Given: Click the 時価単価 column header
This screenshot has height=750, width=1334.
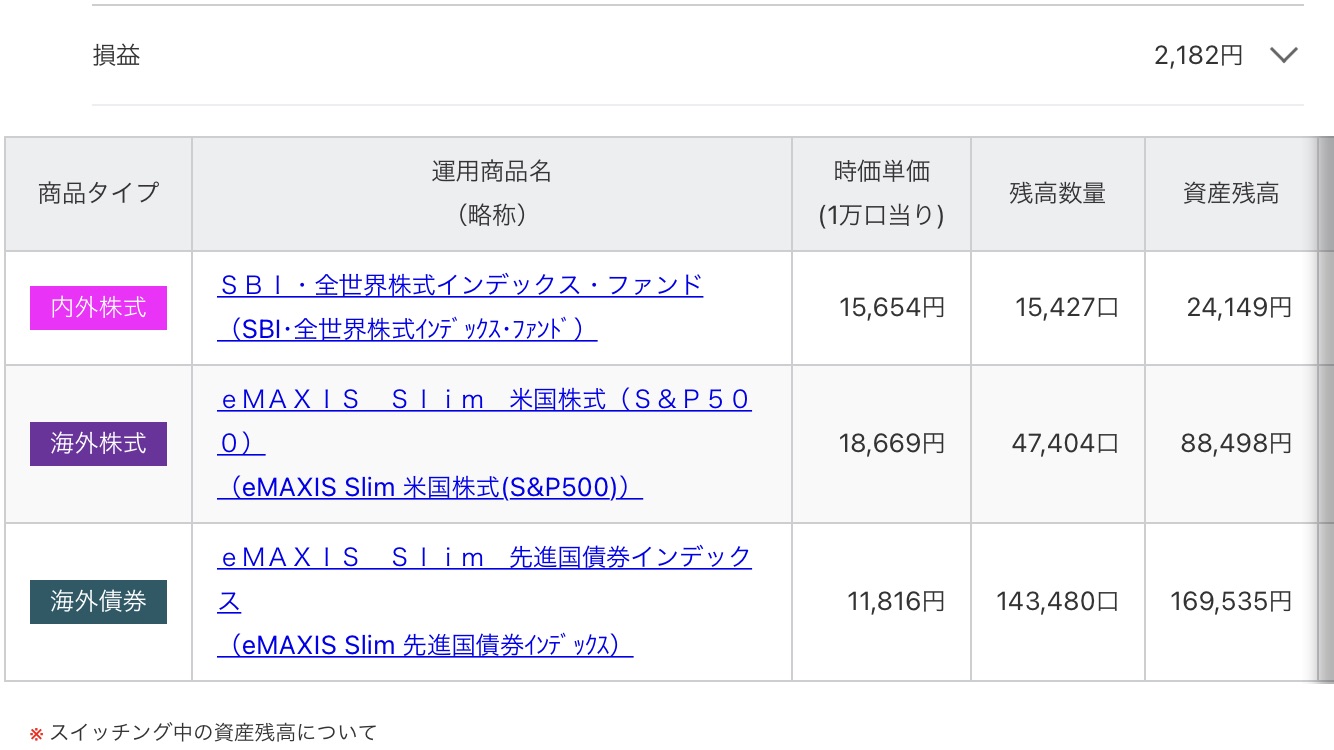Looking at the screenshot, I should pyautogui.click(x=881, y=193).
